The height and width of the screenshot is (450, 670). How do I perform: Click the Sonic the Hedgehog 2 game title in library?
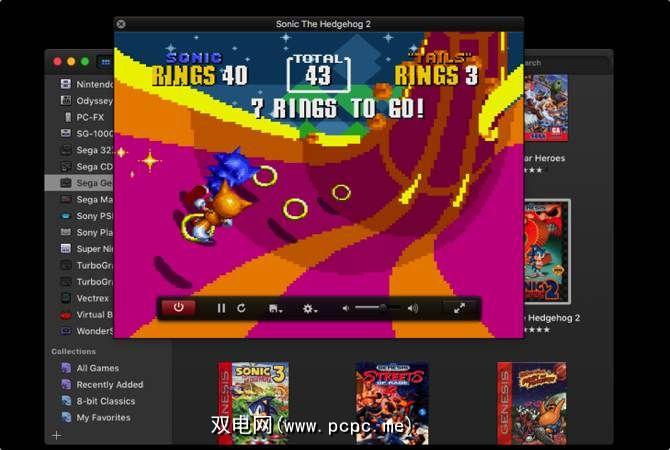(x=552, y=318)
